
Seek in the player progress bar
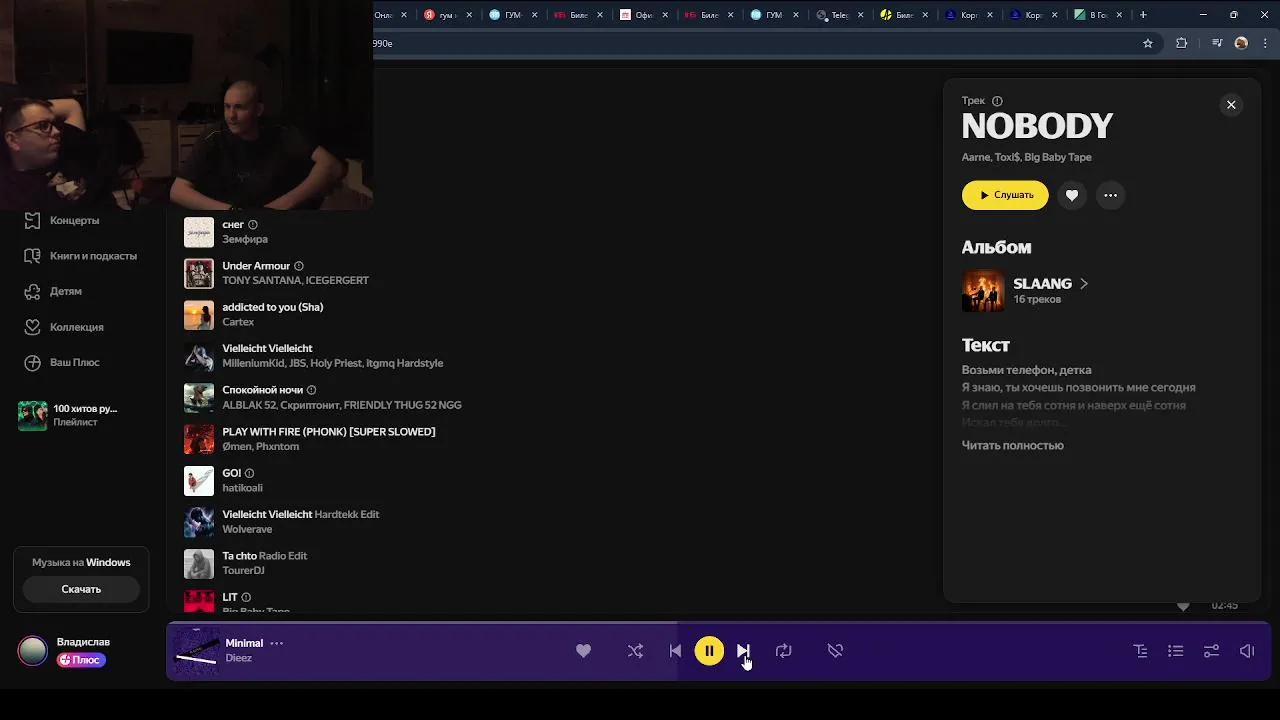click(718, 623)
